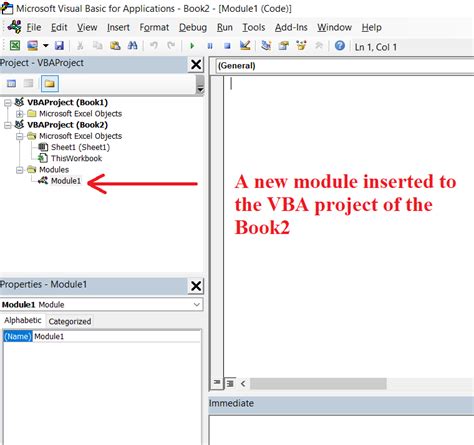Click into the Immediate window area
The height and width of the screenshot is (445, 474).
(x=341, y=430)
